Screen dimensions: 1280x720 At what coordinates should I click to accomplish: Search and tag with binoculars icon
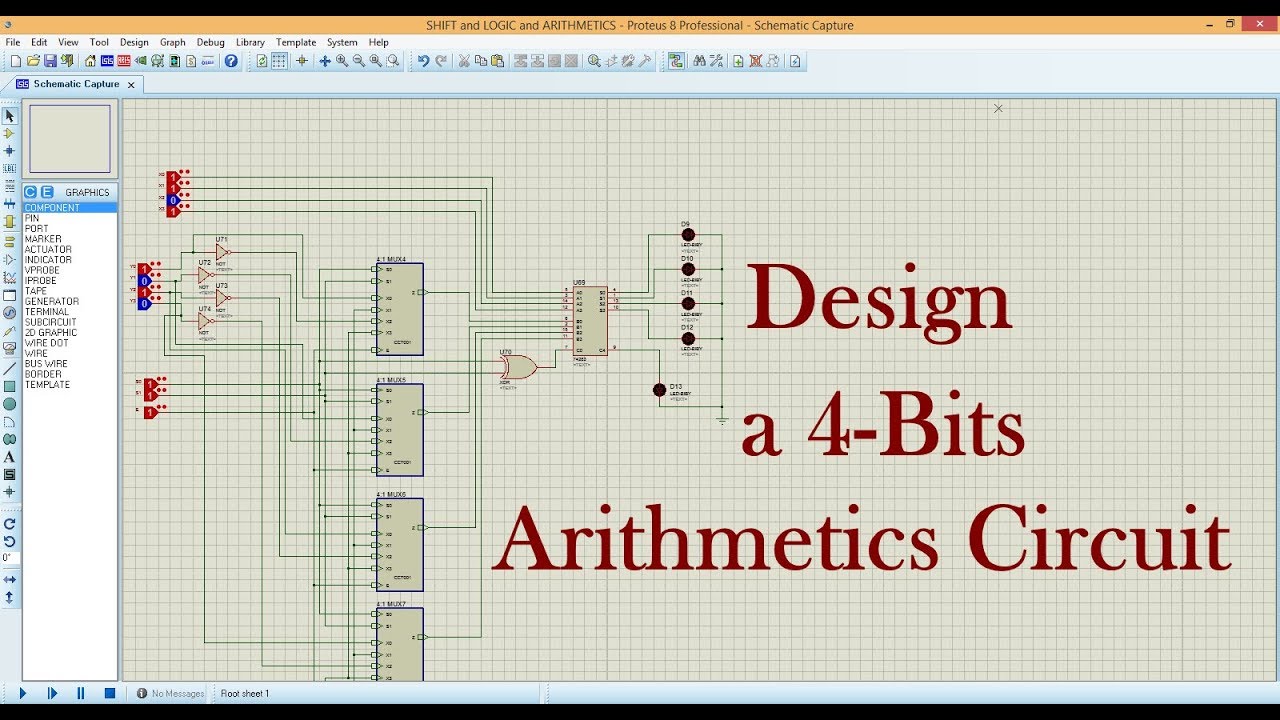pyautogui.click(x=700, y=61)
